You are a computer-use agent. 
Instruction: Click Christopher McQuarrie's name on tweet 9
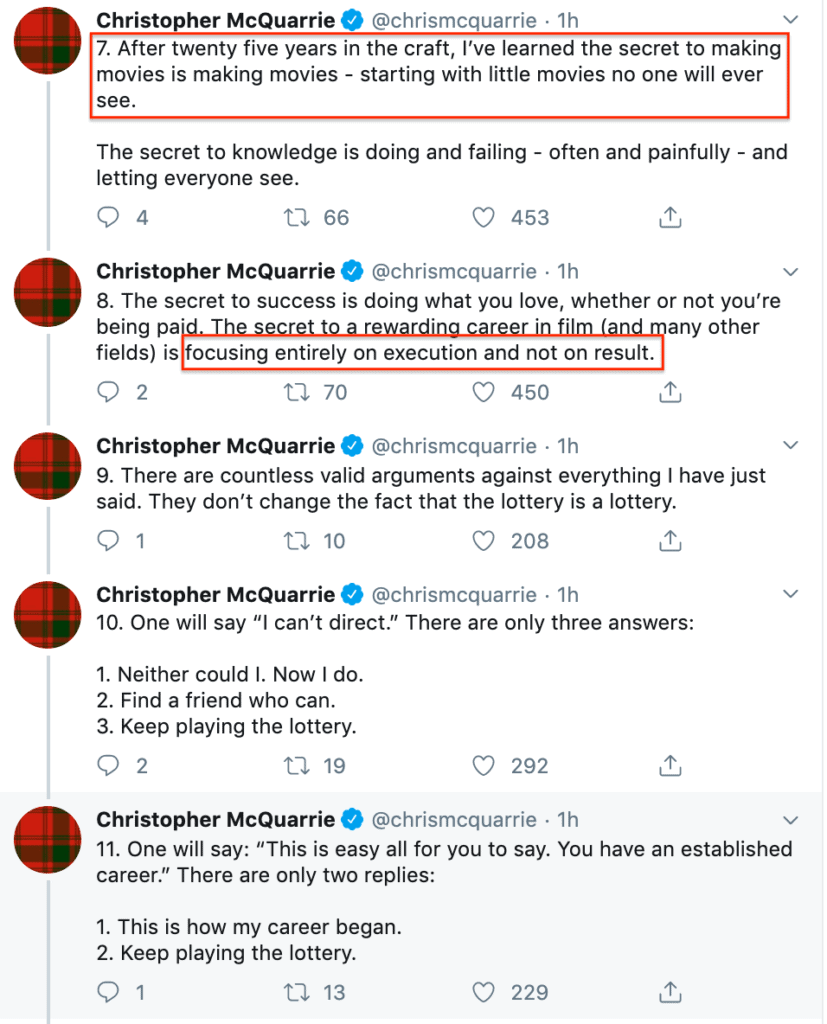(218, 445)
